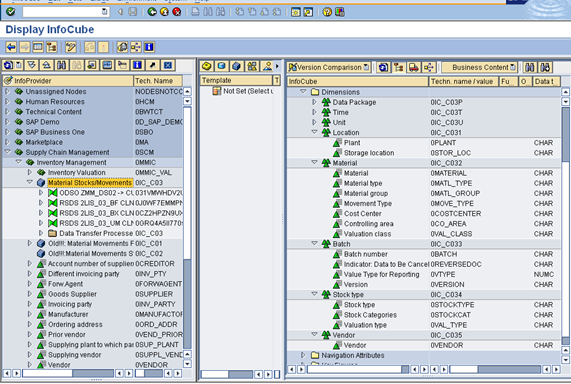The height and width of the screenshot is (384, 571).
Task: Click Create New Session icon
Action: [296, 12]
